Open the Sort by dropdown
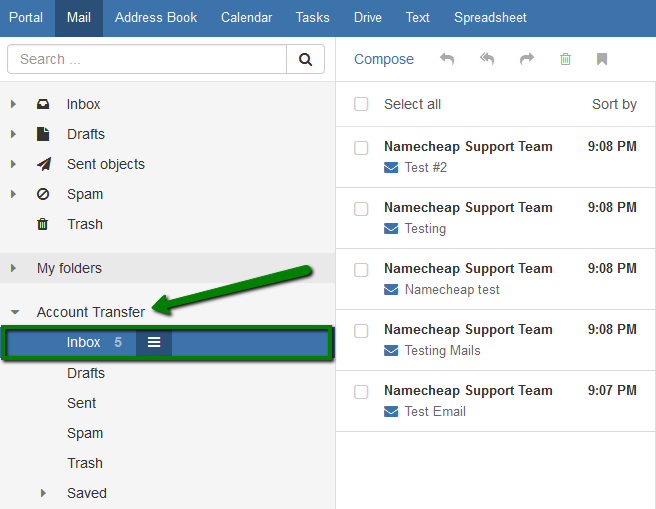This screenshot has width=656, height=509. tap(614, 104)
